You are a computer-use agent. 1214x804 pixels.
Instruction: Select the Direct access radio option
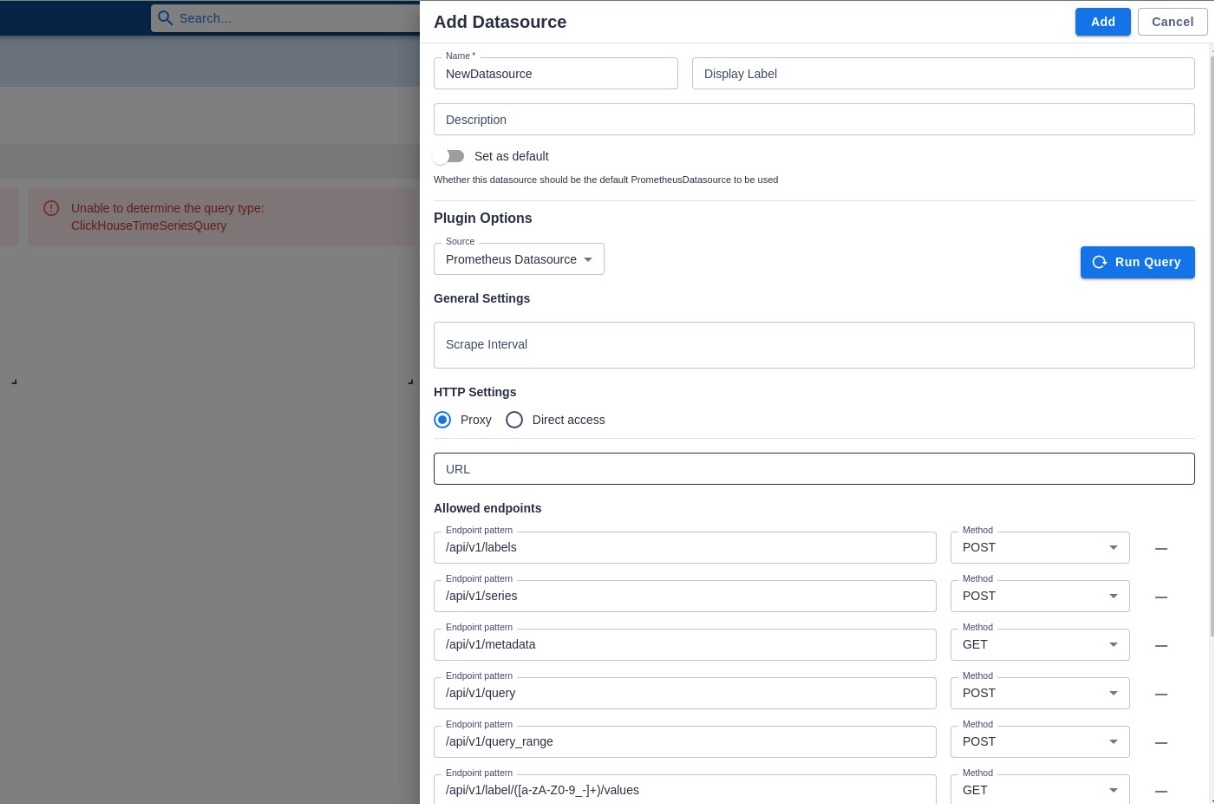click(514, 420)
